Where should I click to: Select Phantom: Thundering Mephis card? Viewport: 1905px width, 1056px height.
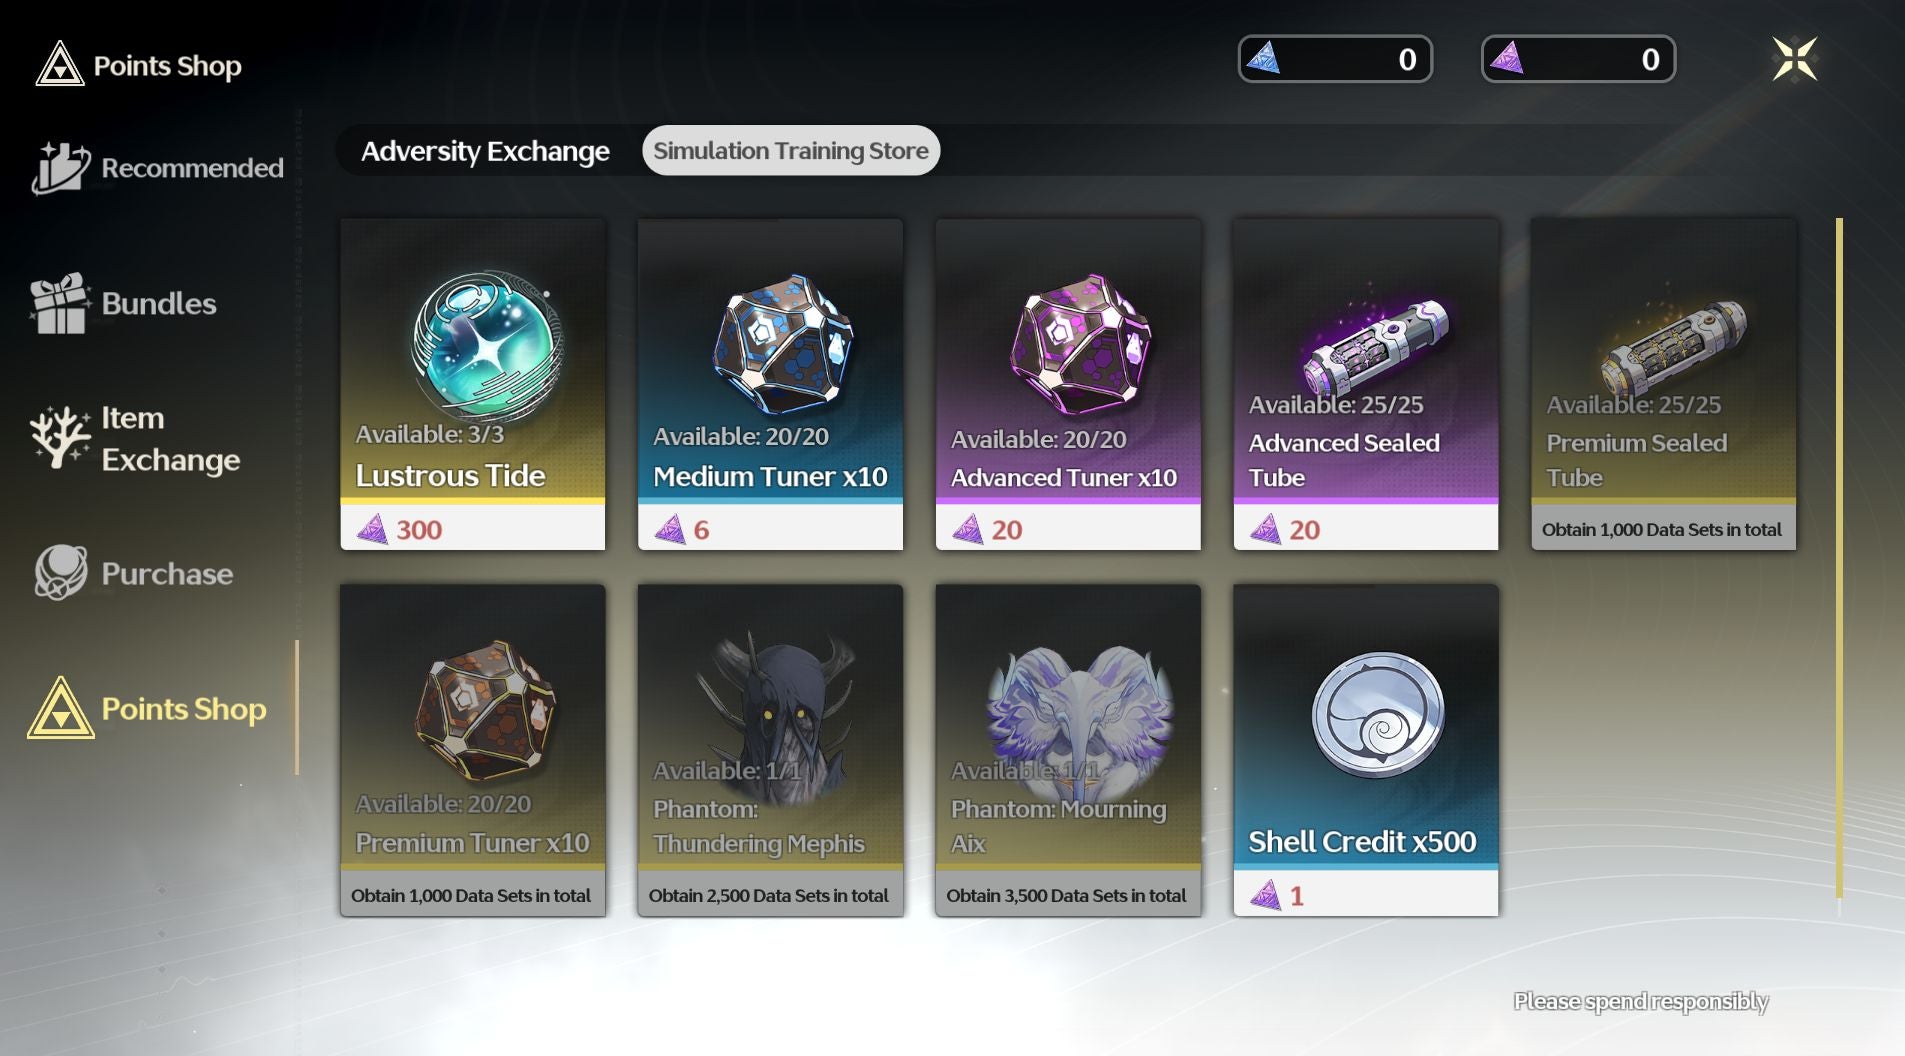tap(770, 750)
